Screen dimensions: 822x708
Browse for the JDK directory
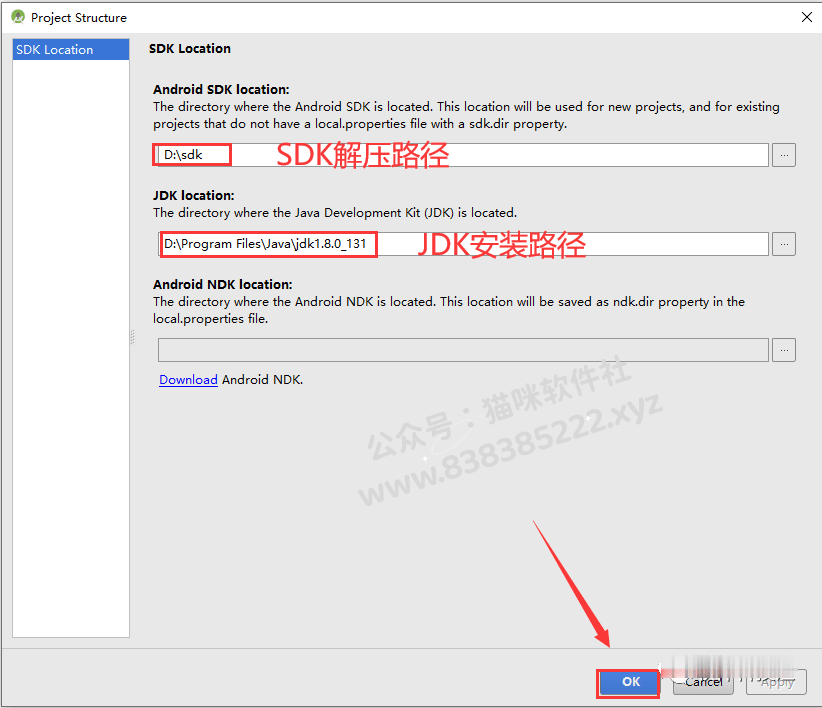click(x=784, y=244)
